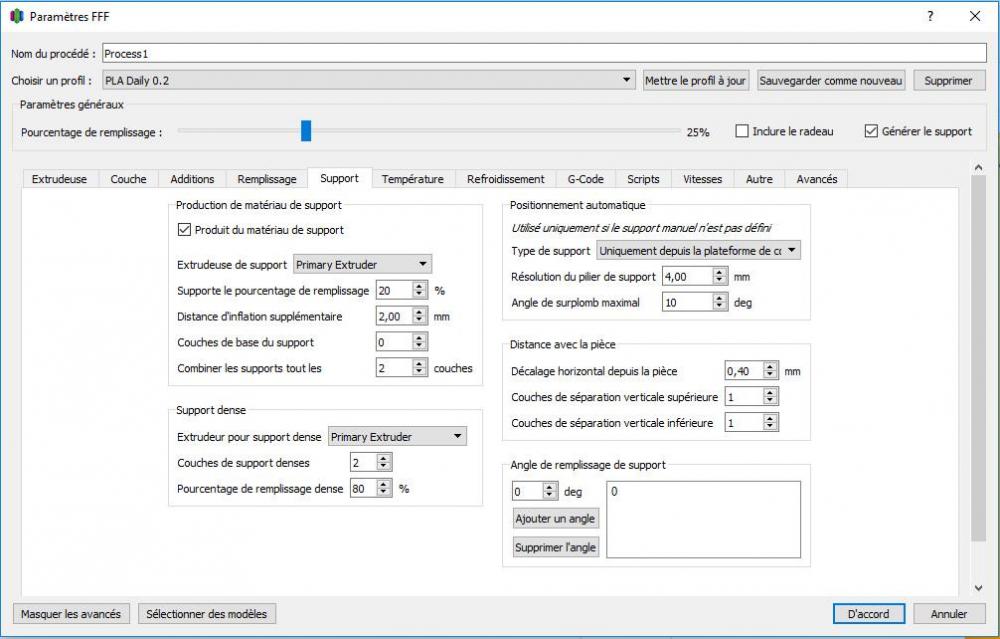Click Mettre le profil à jour button
Image resolution: width=1000 pixels, height=639 pixels.
[695, 80]
